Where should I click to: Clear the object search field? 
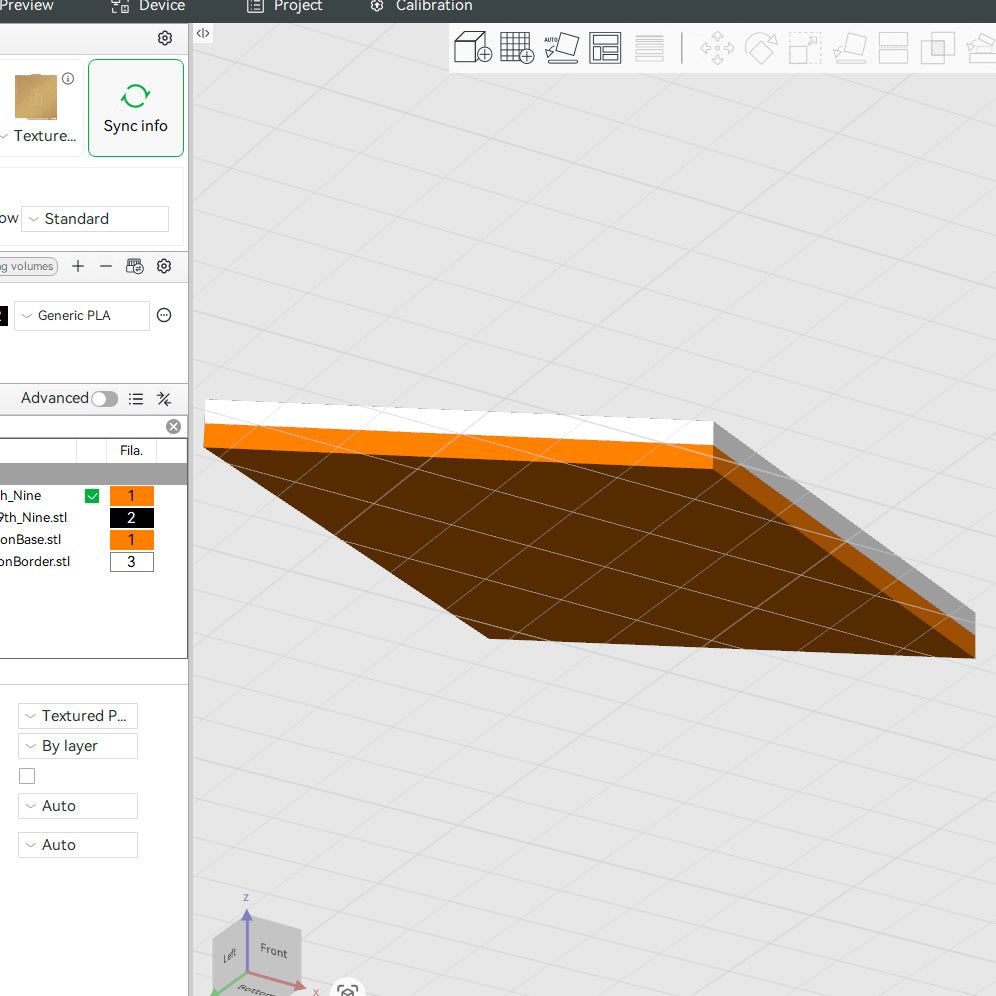(173, 427)
